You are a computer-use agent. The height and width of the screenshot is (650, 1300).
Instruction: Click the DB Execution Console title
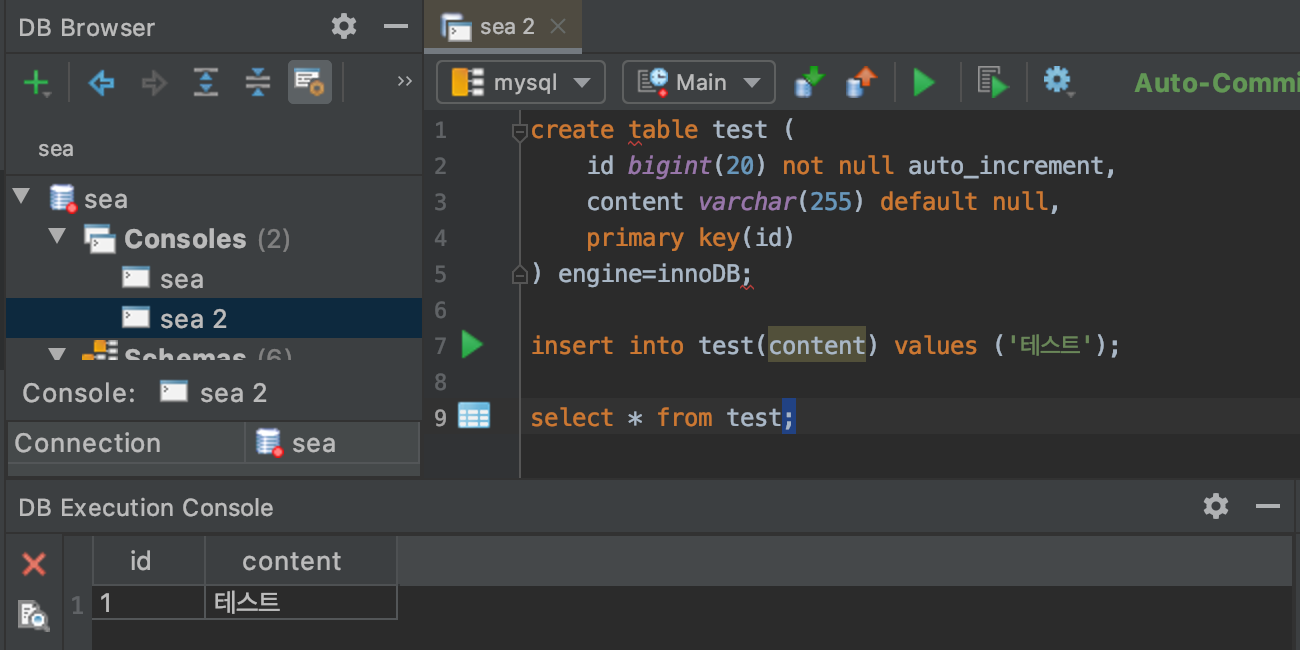pos(146,508)
